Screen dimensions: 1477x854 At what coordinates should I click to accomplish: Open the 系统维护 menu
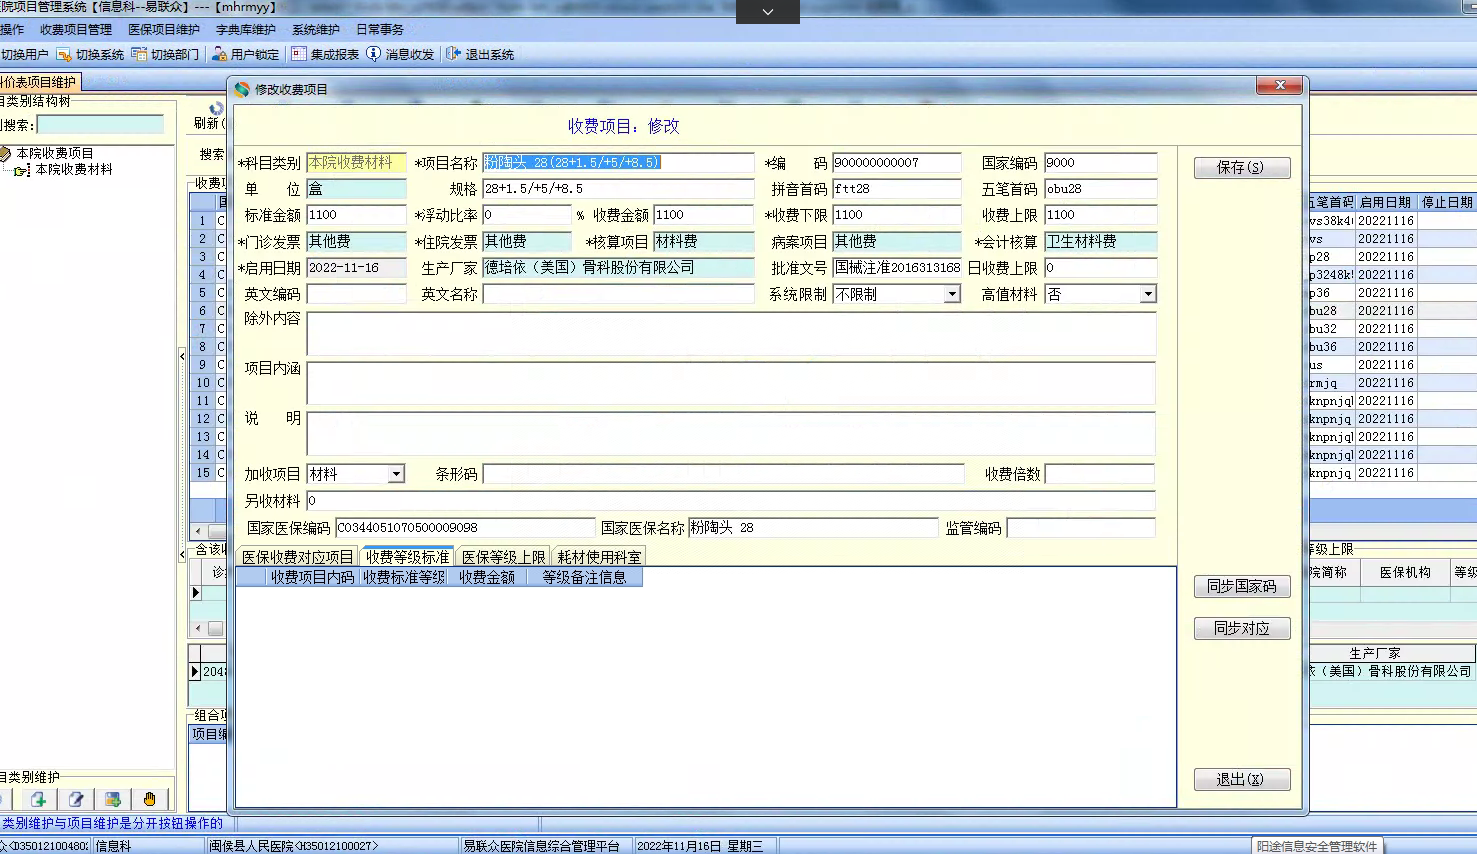click(x=316, y=30)
